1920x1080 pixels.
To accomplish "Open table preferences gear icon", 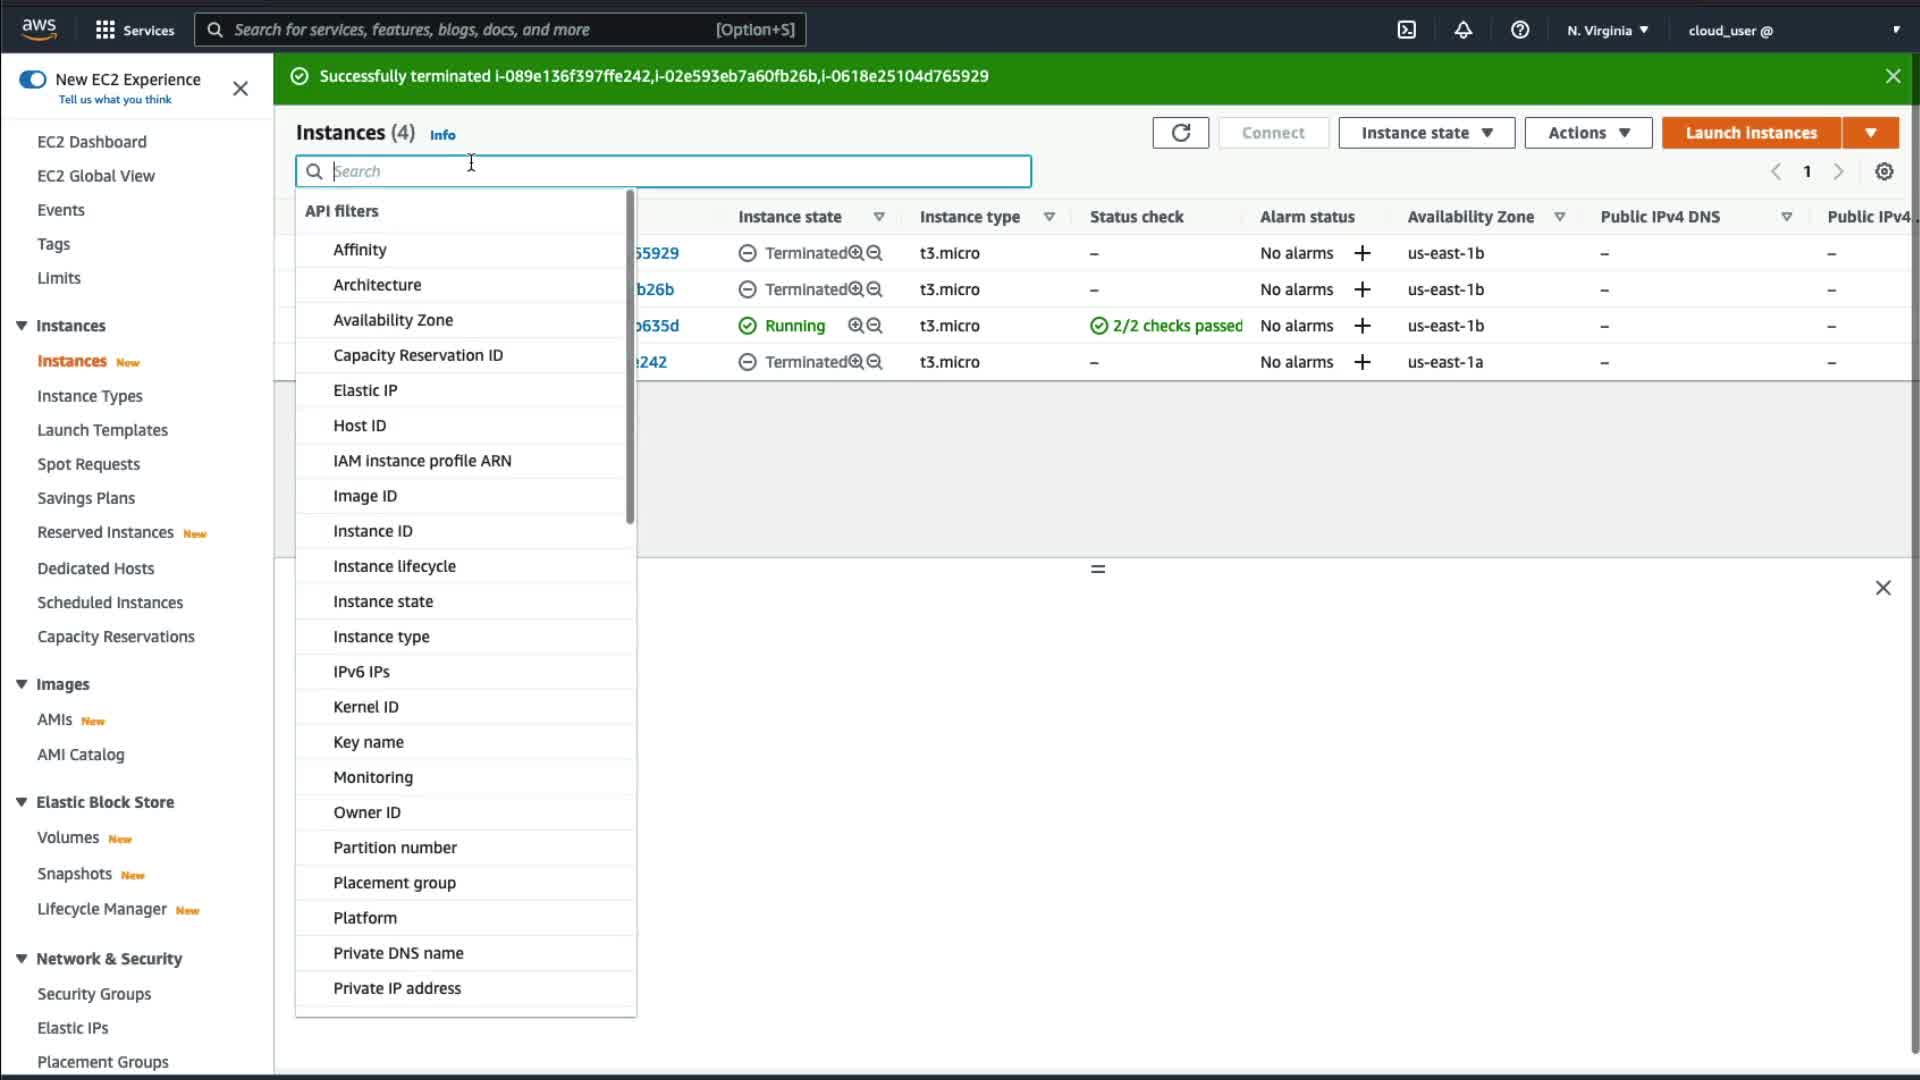I will [1884, 172].
